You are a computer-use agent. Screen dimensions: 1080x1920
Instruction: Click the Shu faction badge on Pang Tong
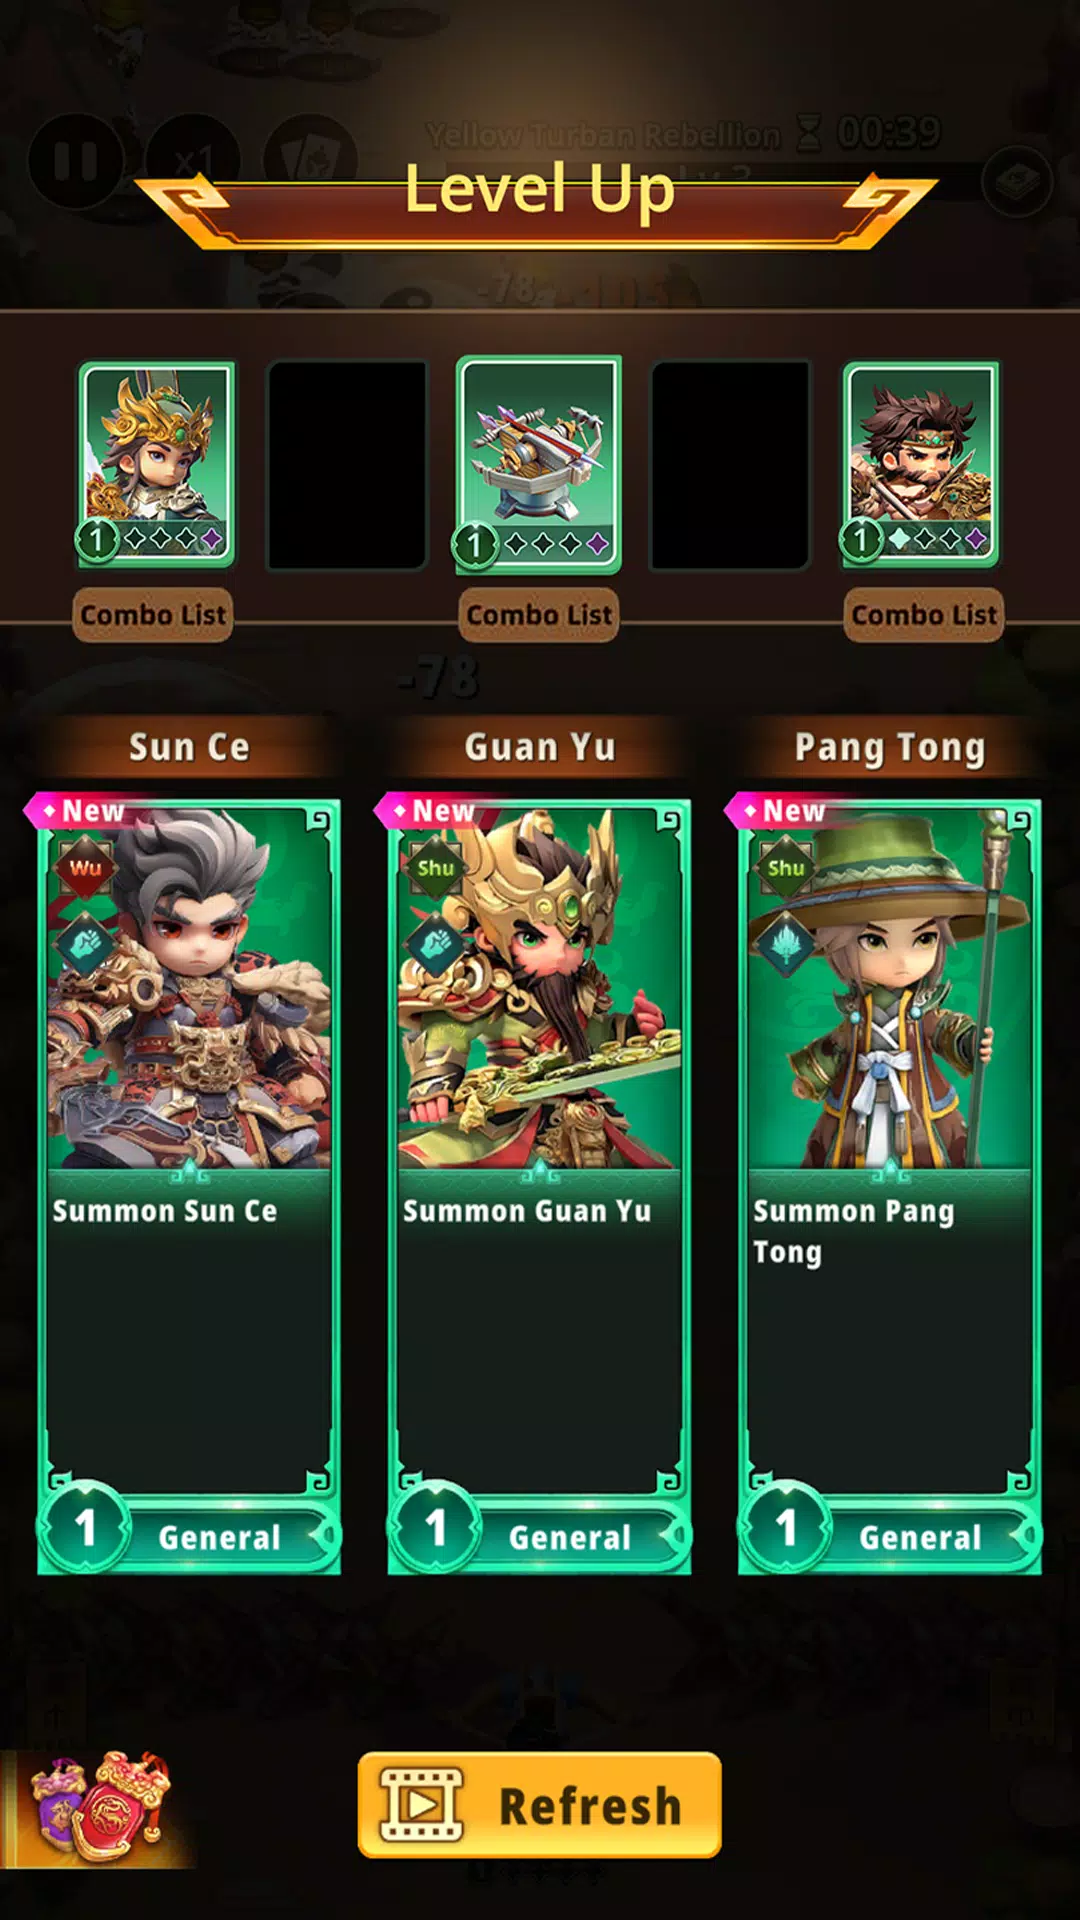point(786,868)
